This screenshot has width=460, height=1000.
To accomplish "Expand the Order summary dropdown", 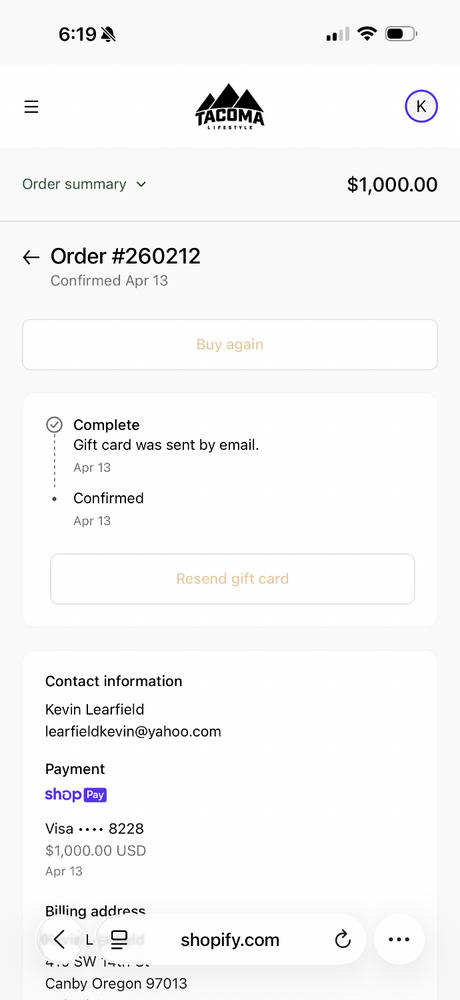I will tap(84, 184).
